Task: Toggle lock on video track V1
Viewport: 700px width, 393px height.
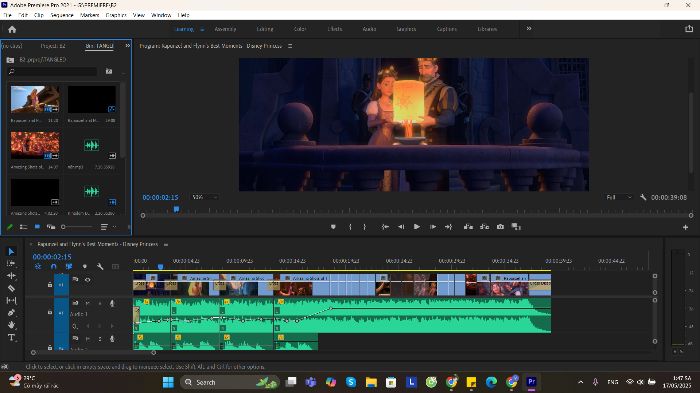Action: 50,284
